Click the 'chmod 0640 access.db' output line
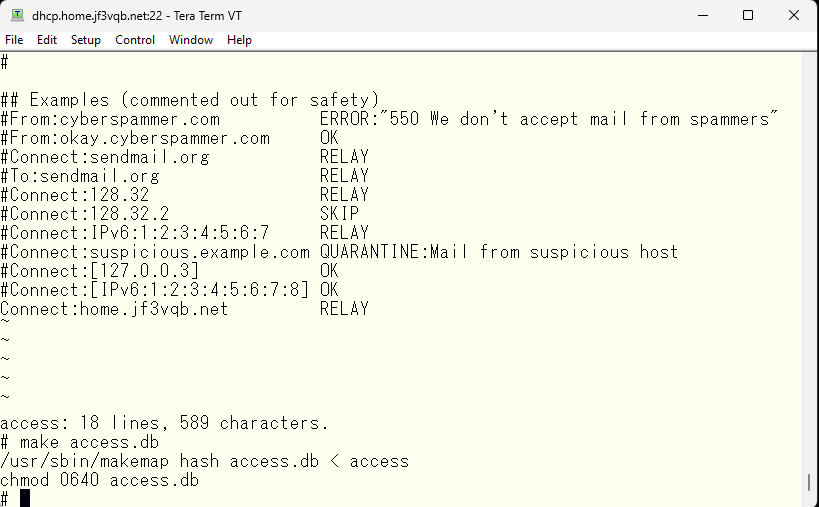Image resolution: width=819 pixels, height=507 pixels. (x=100, y=480)
